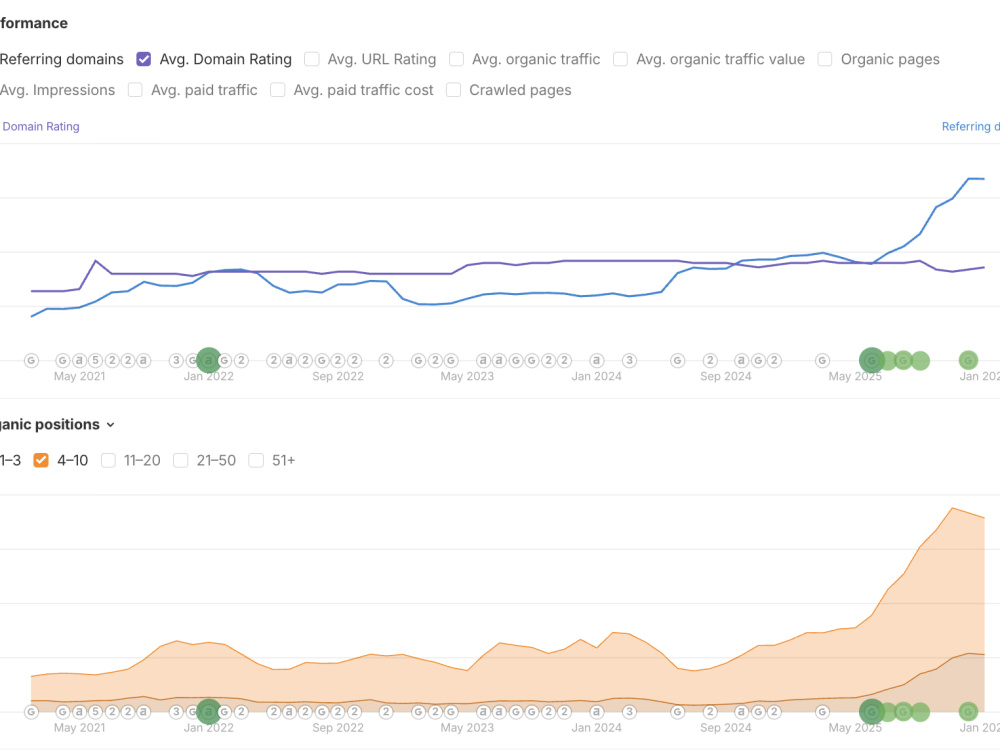Check the Organic pages checkbox
1000x750 pixels.
coord(825,59)
